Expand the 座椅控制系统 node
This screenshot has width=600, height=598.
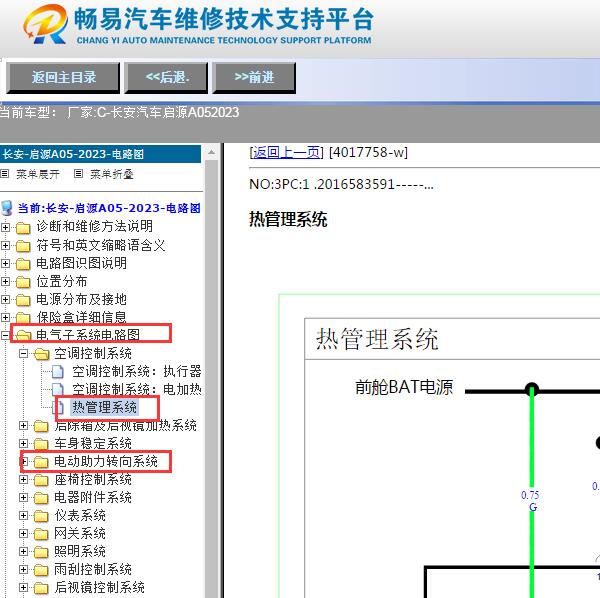point(23,479)
